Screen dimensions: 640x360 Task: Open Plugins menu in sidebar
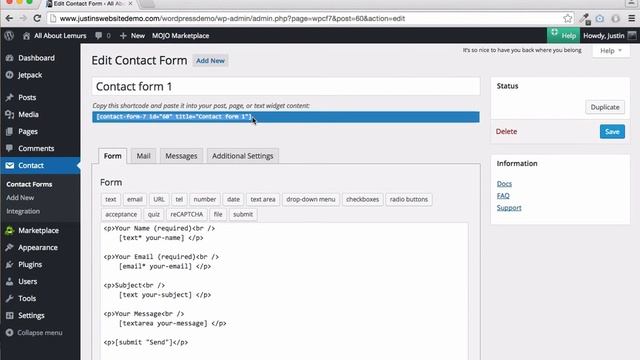pos(30,264)
